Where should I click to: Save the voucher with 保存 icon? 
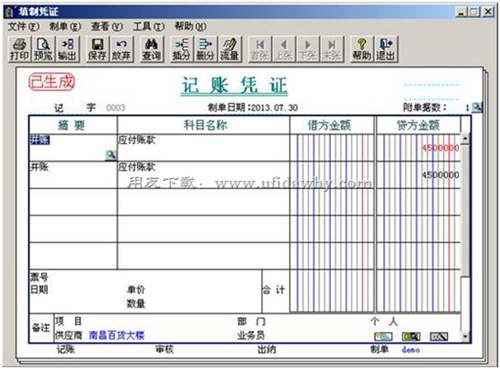[97, 49]
